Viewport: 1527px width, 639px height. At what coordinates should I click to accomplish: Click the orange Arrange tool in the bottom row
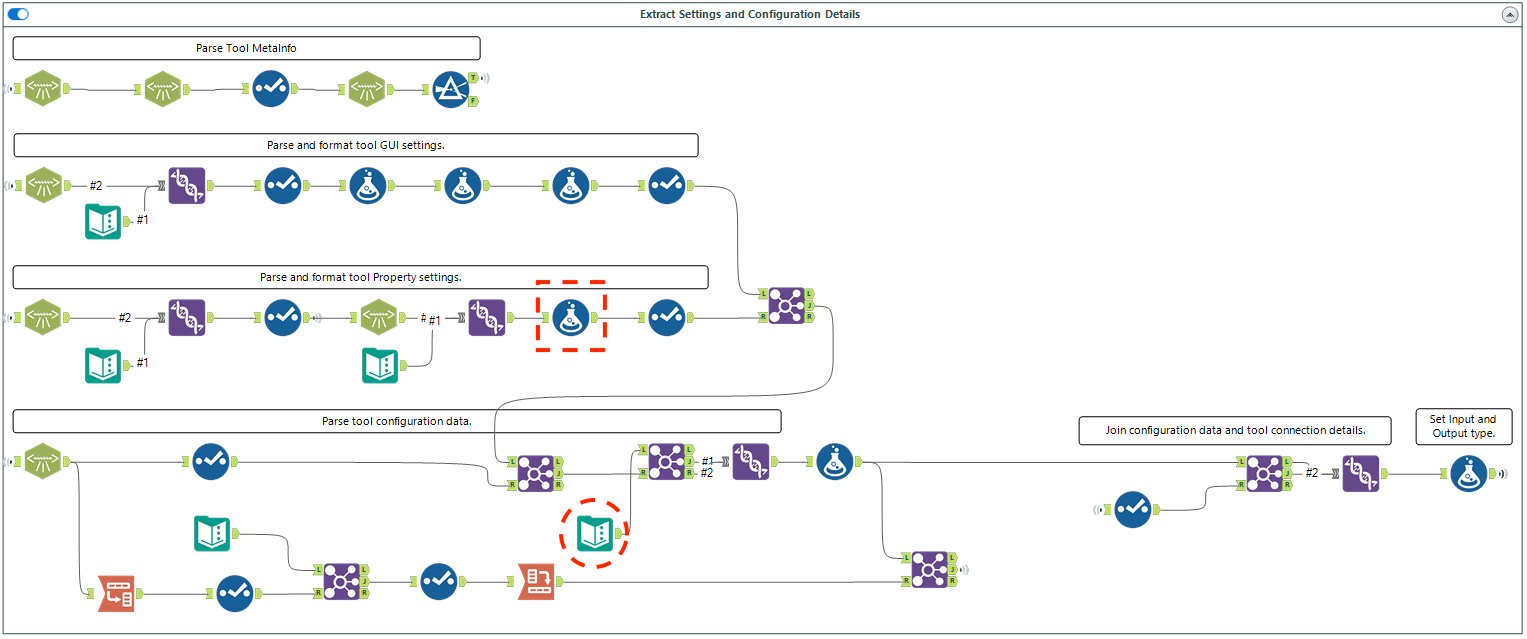click(x=537, y=580)
